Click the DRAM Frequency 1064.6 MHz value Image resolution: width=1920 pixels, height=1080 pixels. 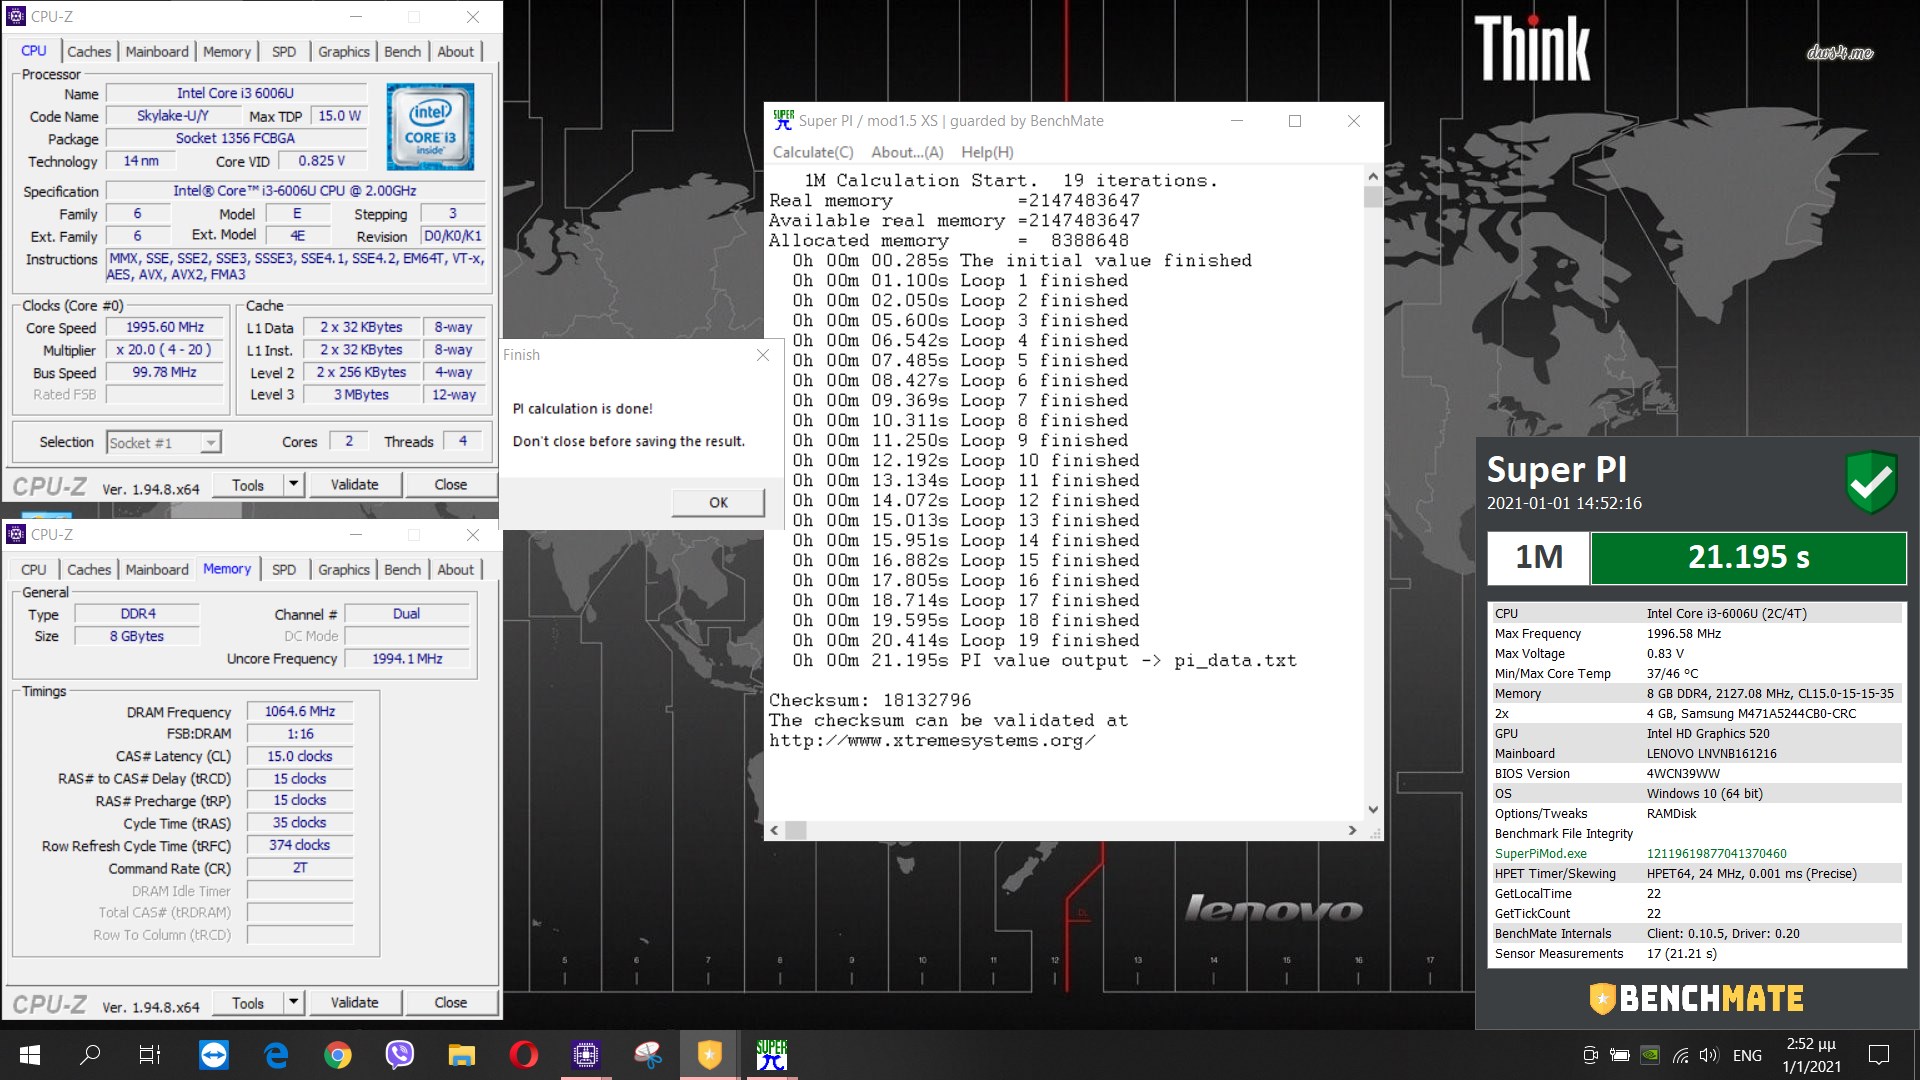[300, 712]
